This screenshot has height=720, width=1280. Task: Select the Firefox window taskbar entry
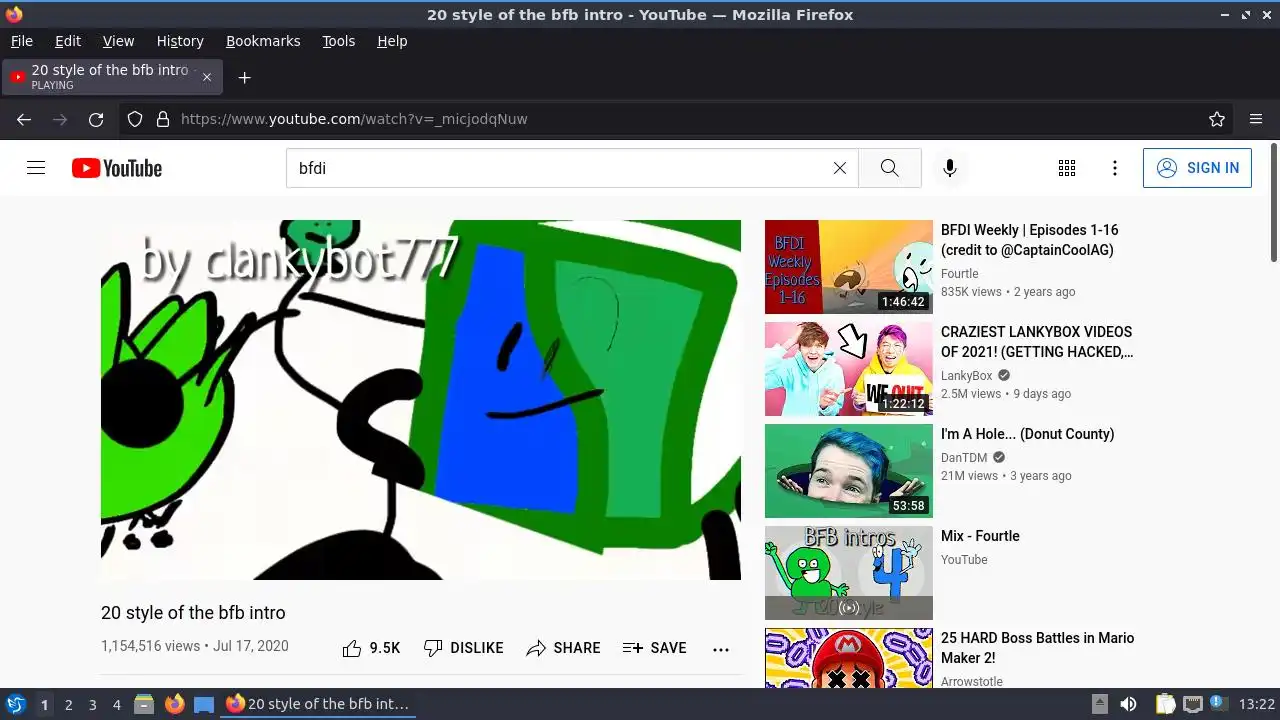[x=317, y=704]
